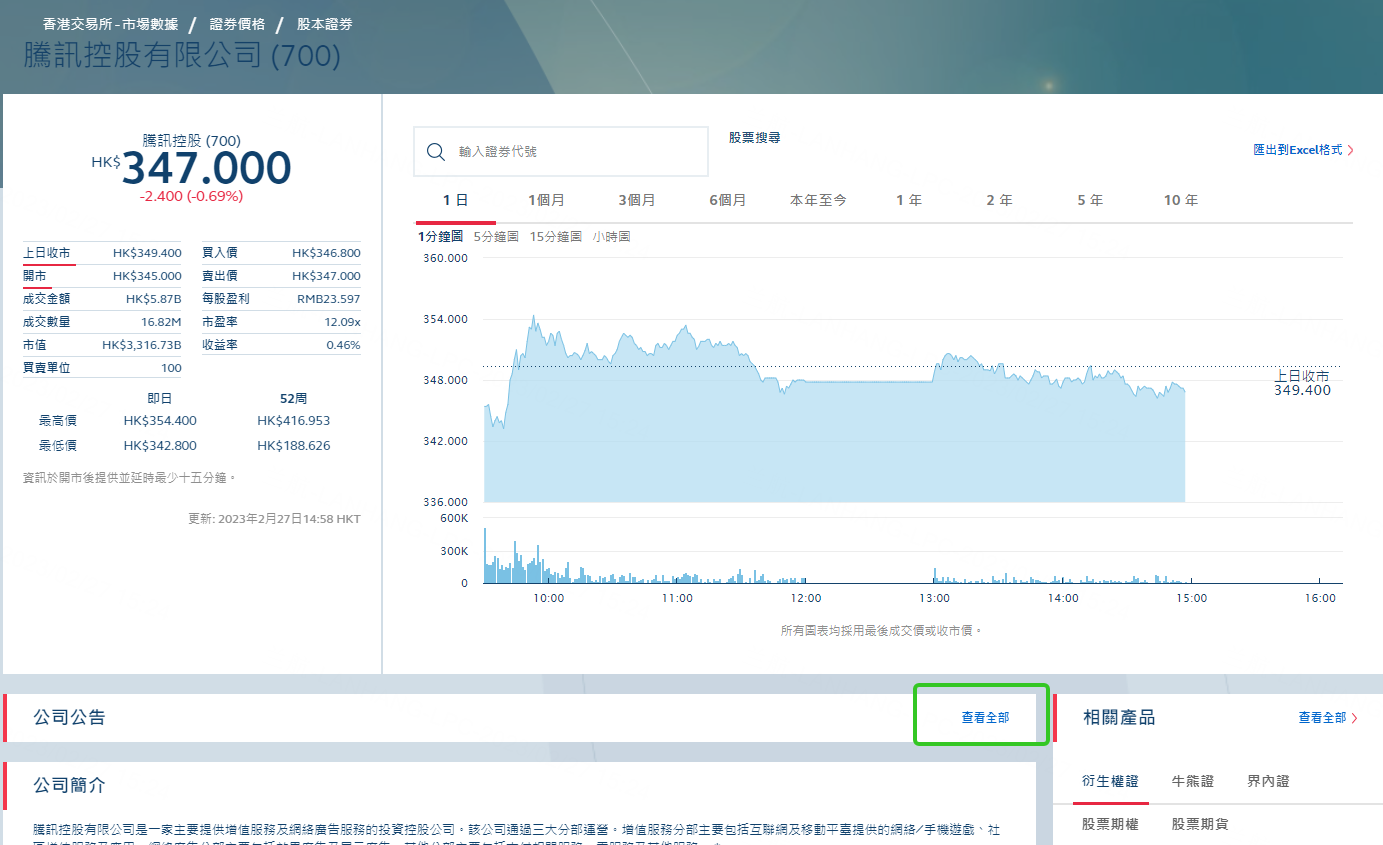Click the 股票搜尋 label
Screen dimensions: 1383x845
pos(754,138)
